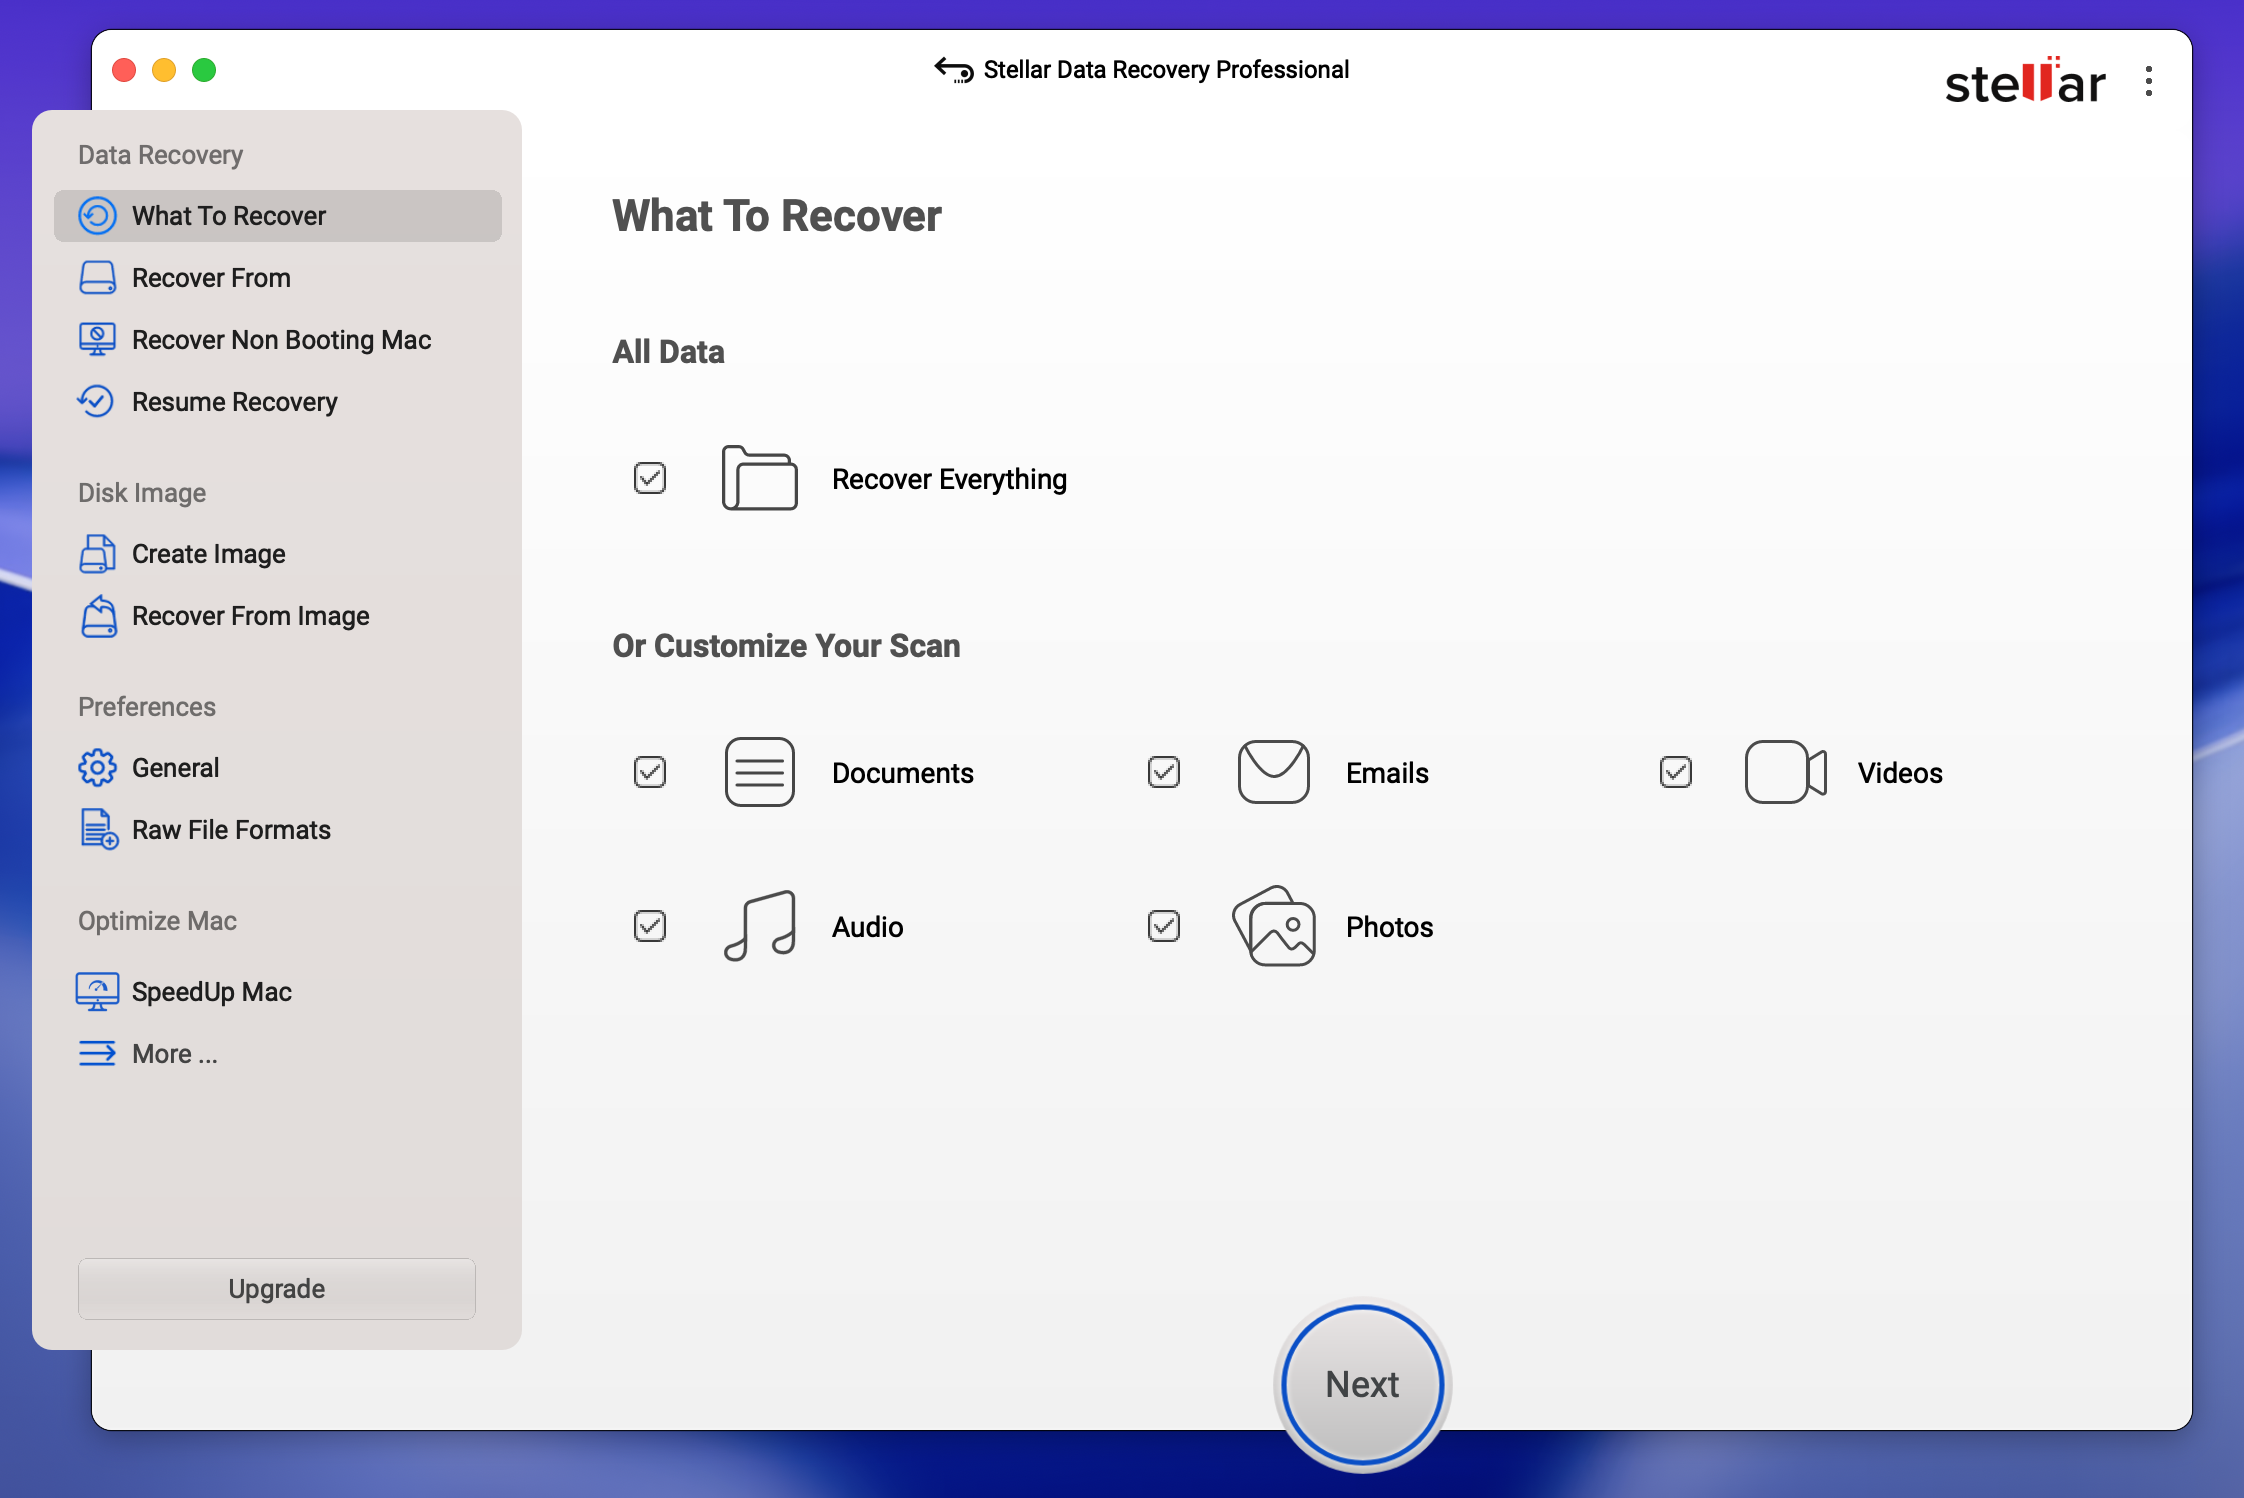This screenshot has width=2244, height=1498.
Task: Click the Photos stacked-pictures icon
Action: pos(1274,926)
